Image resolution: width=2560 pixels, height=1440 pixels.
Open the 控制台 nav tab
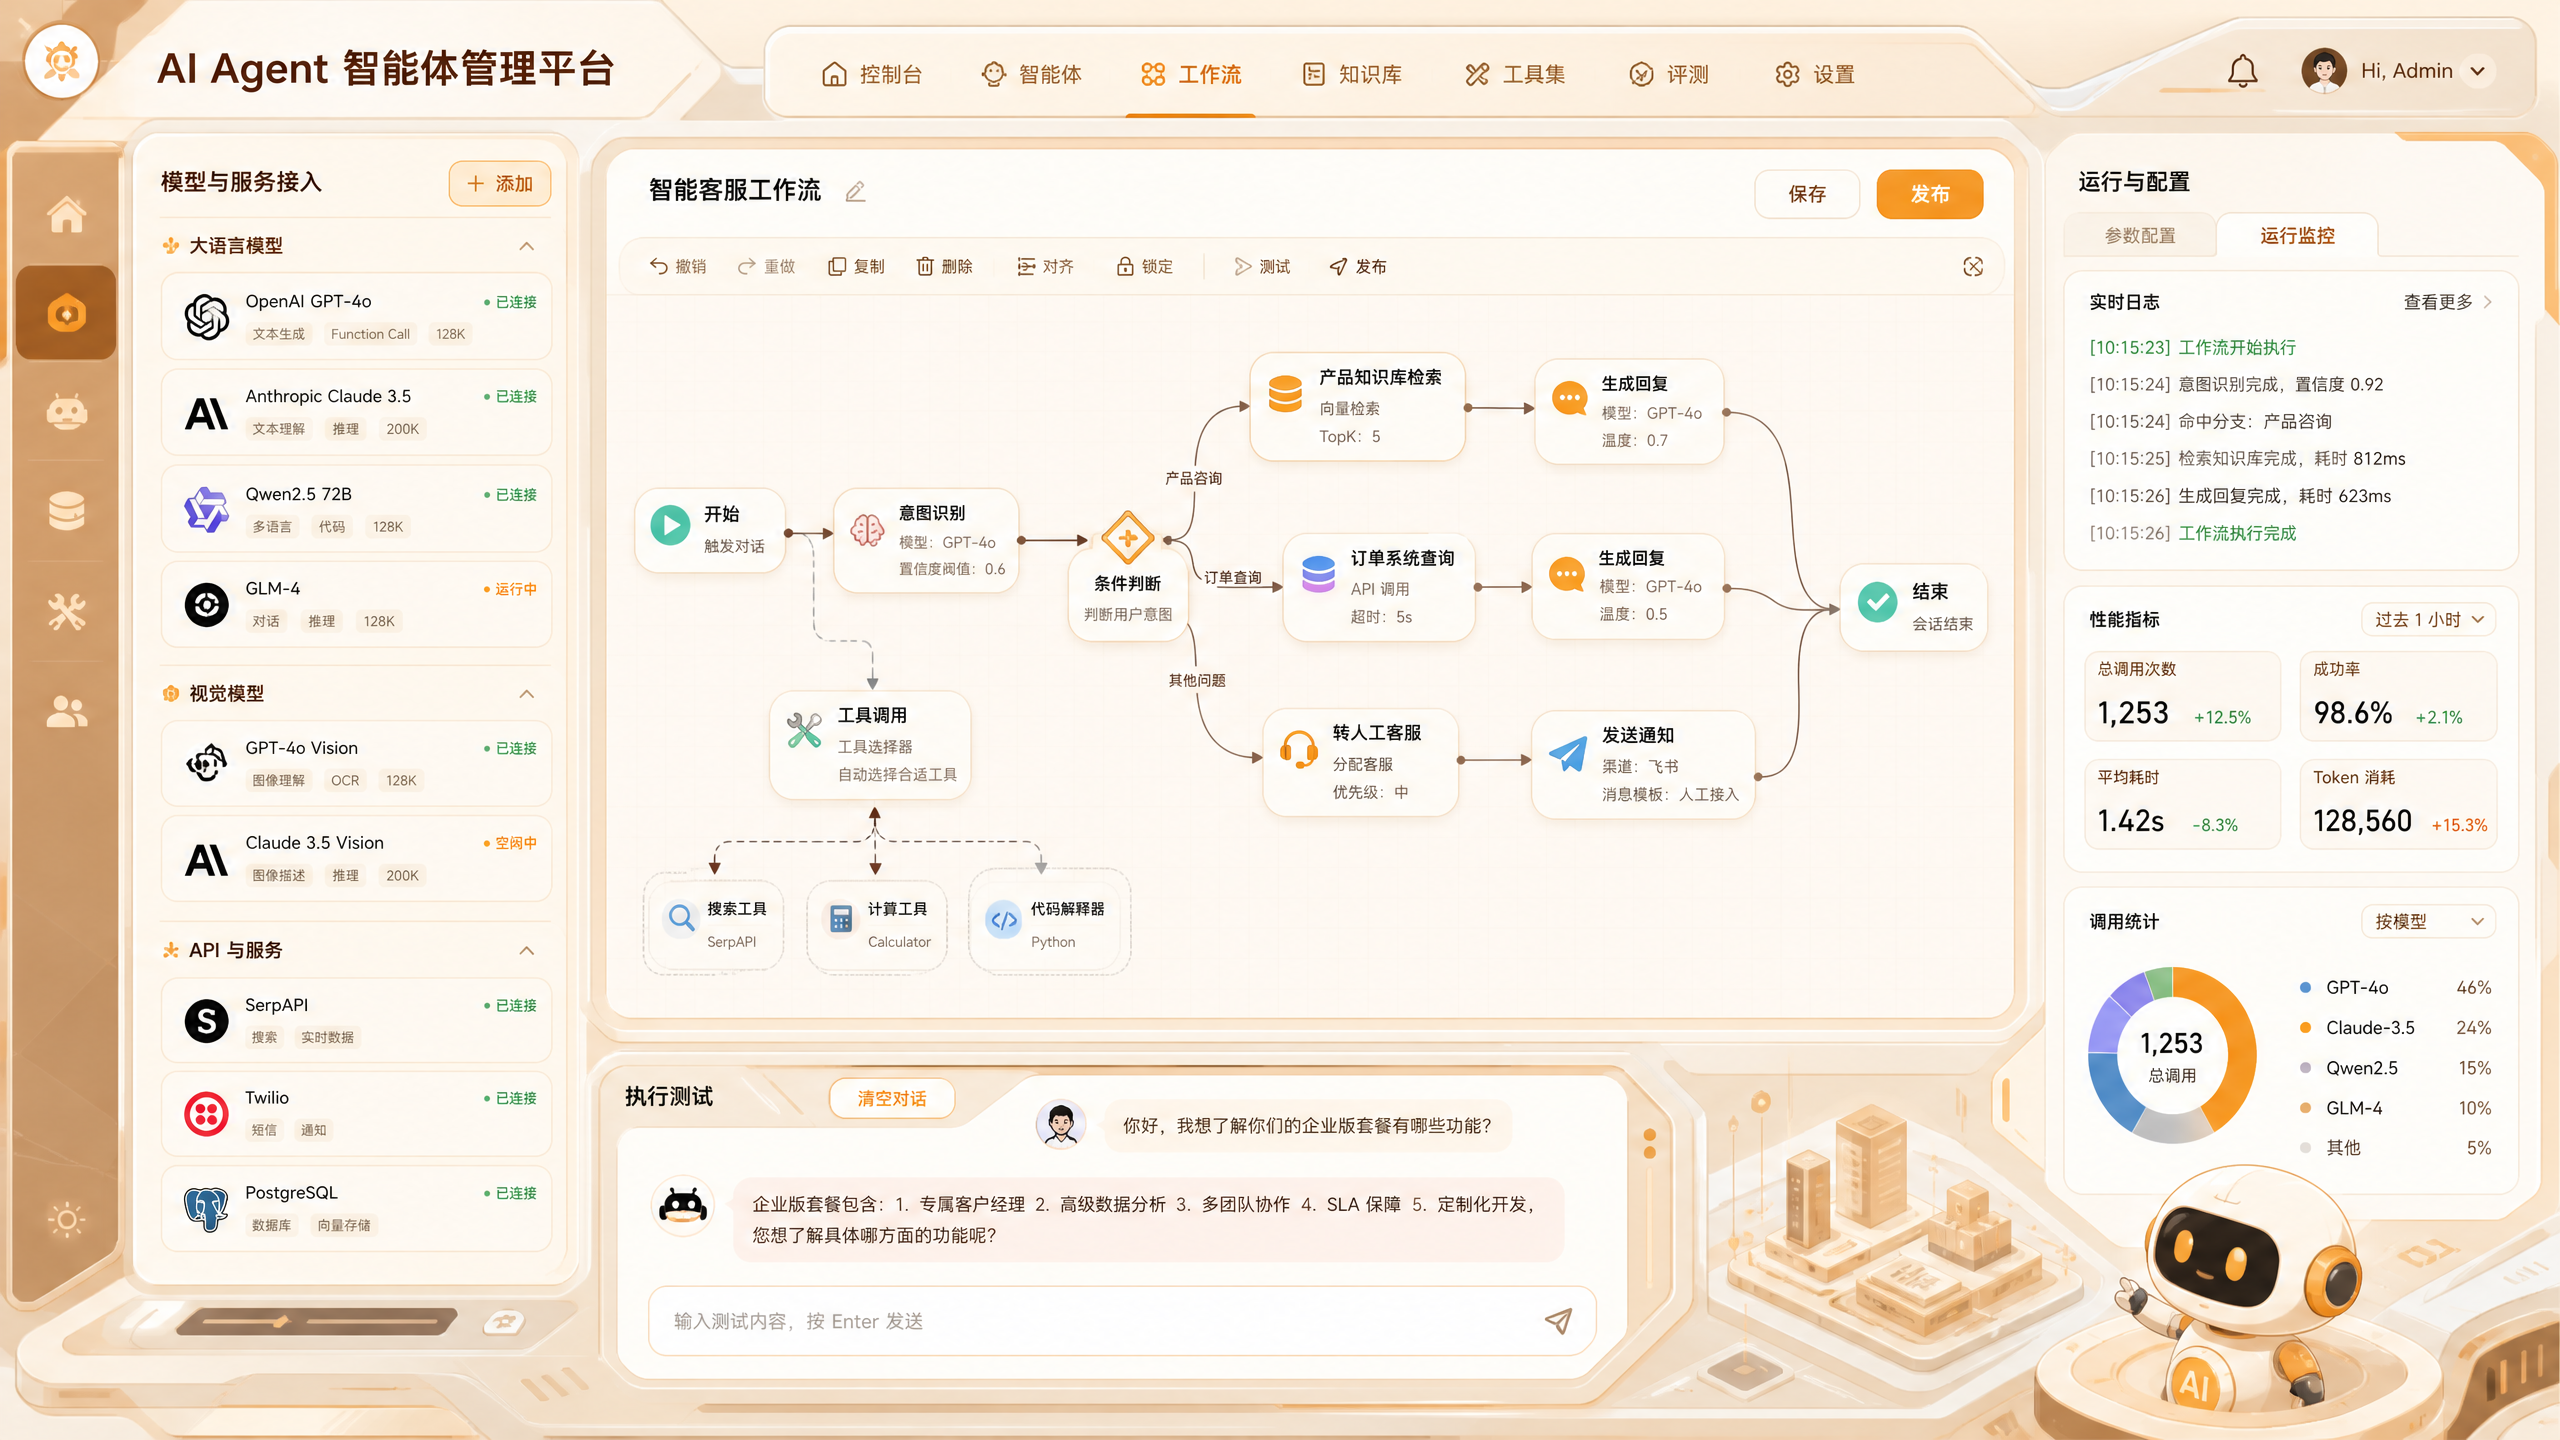[871, 74]
